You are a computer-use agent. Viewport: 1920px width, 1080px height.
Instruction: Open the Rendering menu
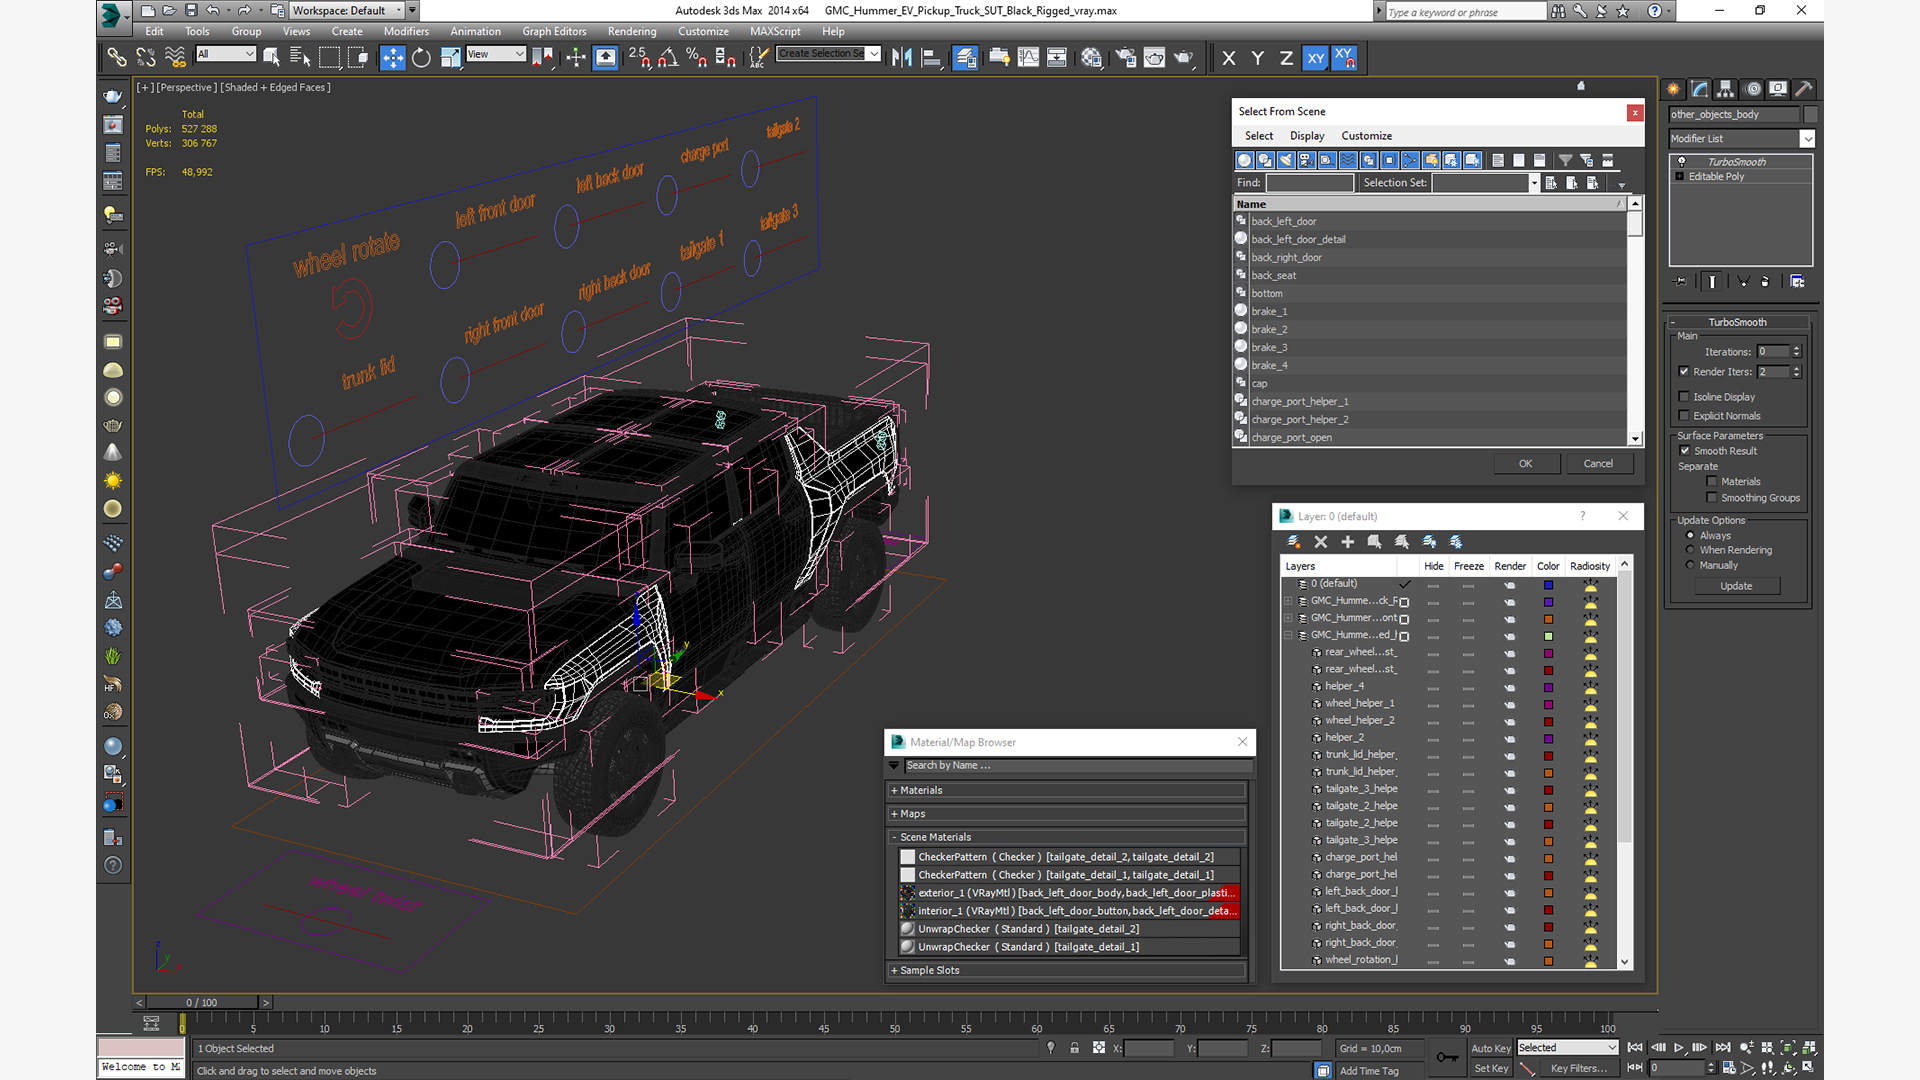pos(632,31)
